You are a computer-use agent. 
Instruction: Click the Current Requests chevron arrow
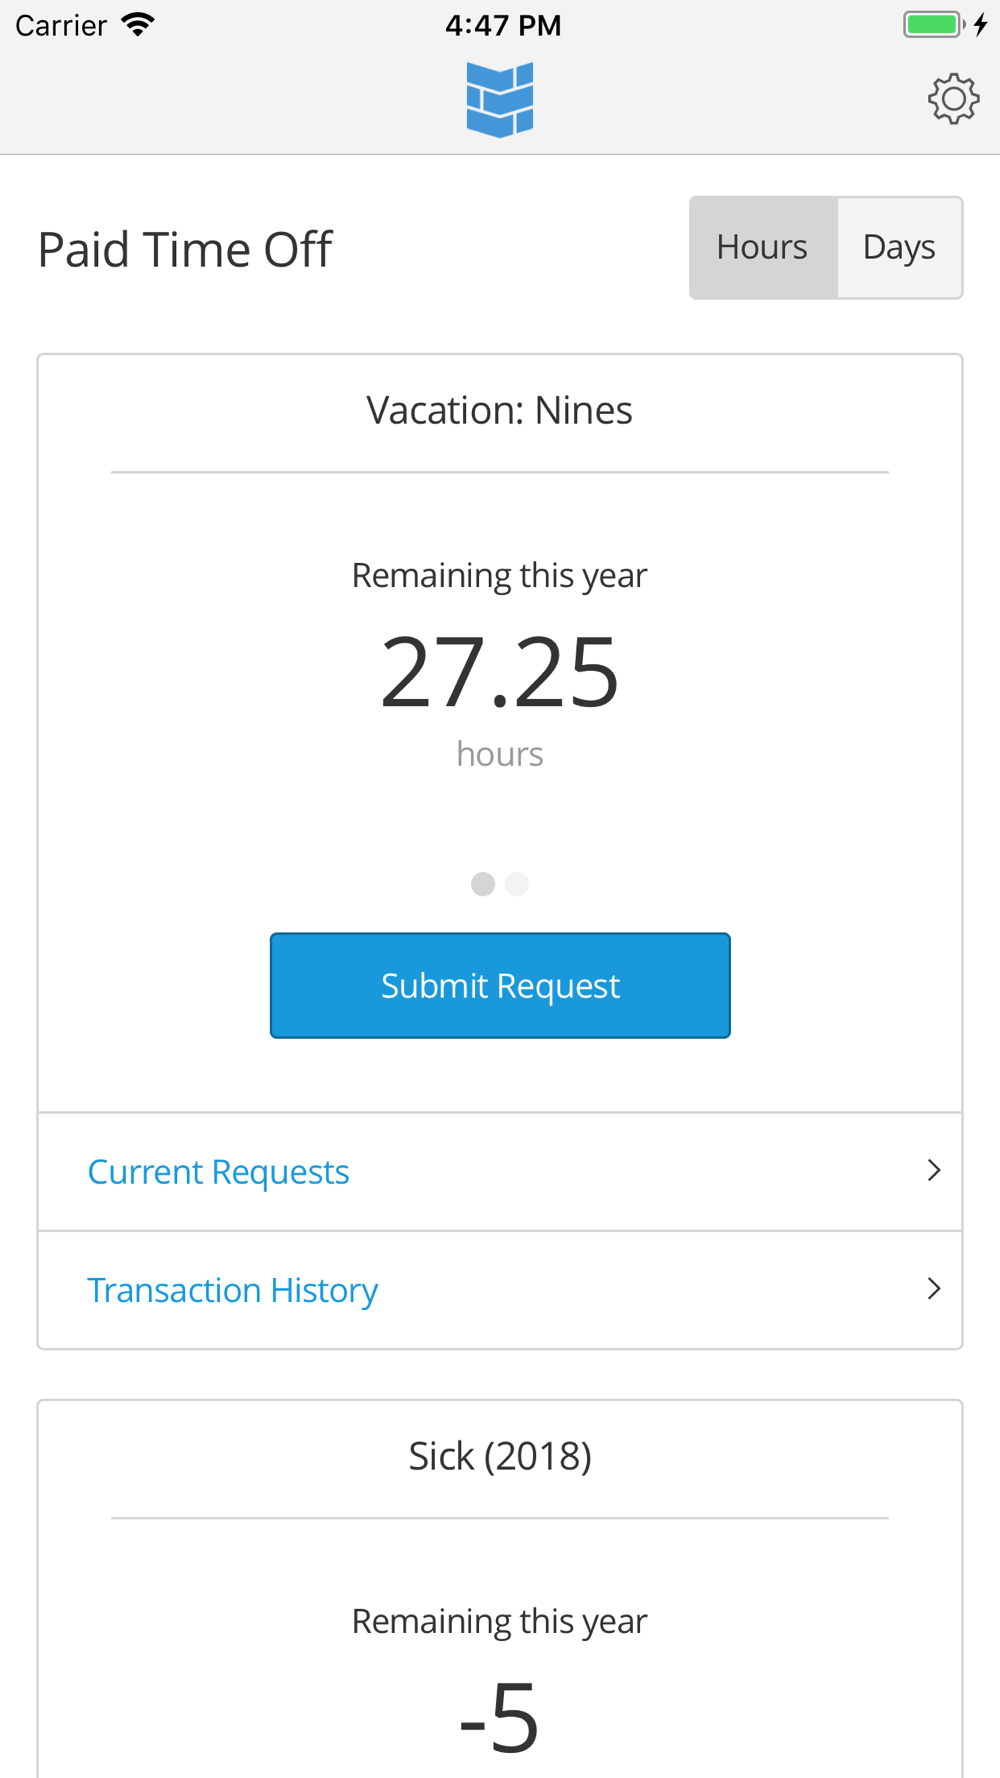coord(934,1170)
